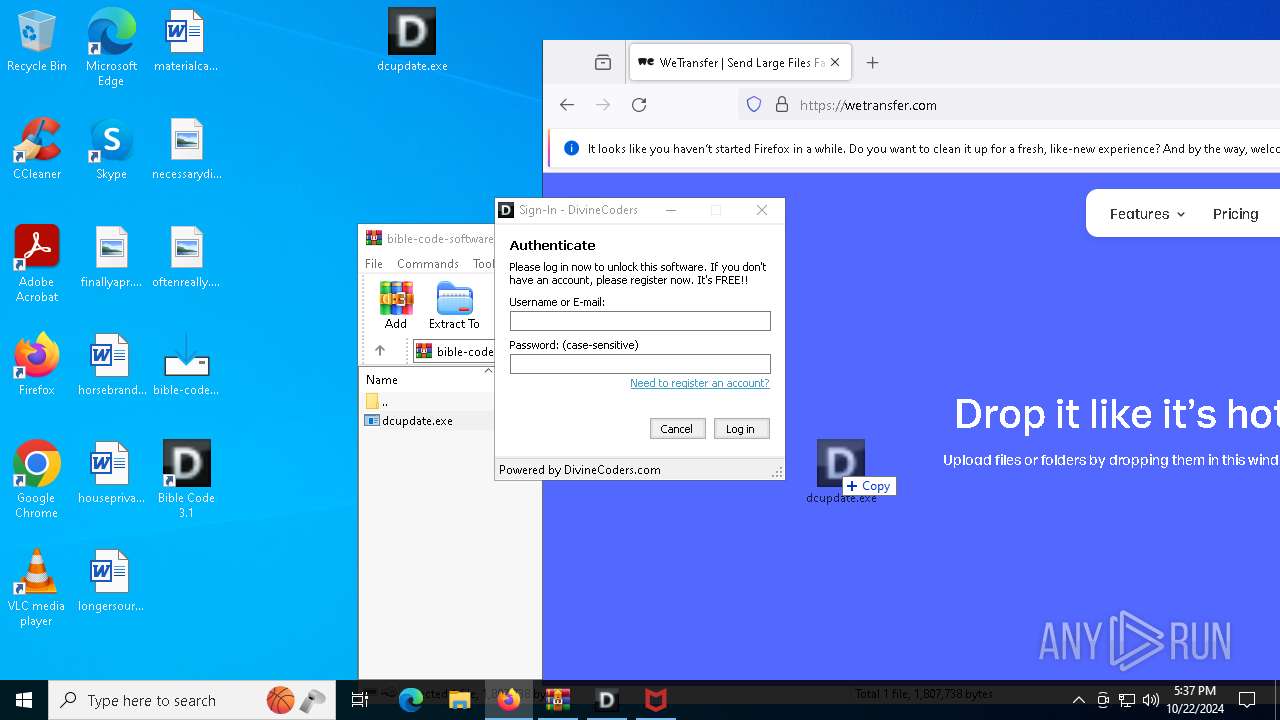Image resolution: width=1280 pixels, height=720 pixels.
Task: Go back in Firefox
Action: [x=567, y=105]
